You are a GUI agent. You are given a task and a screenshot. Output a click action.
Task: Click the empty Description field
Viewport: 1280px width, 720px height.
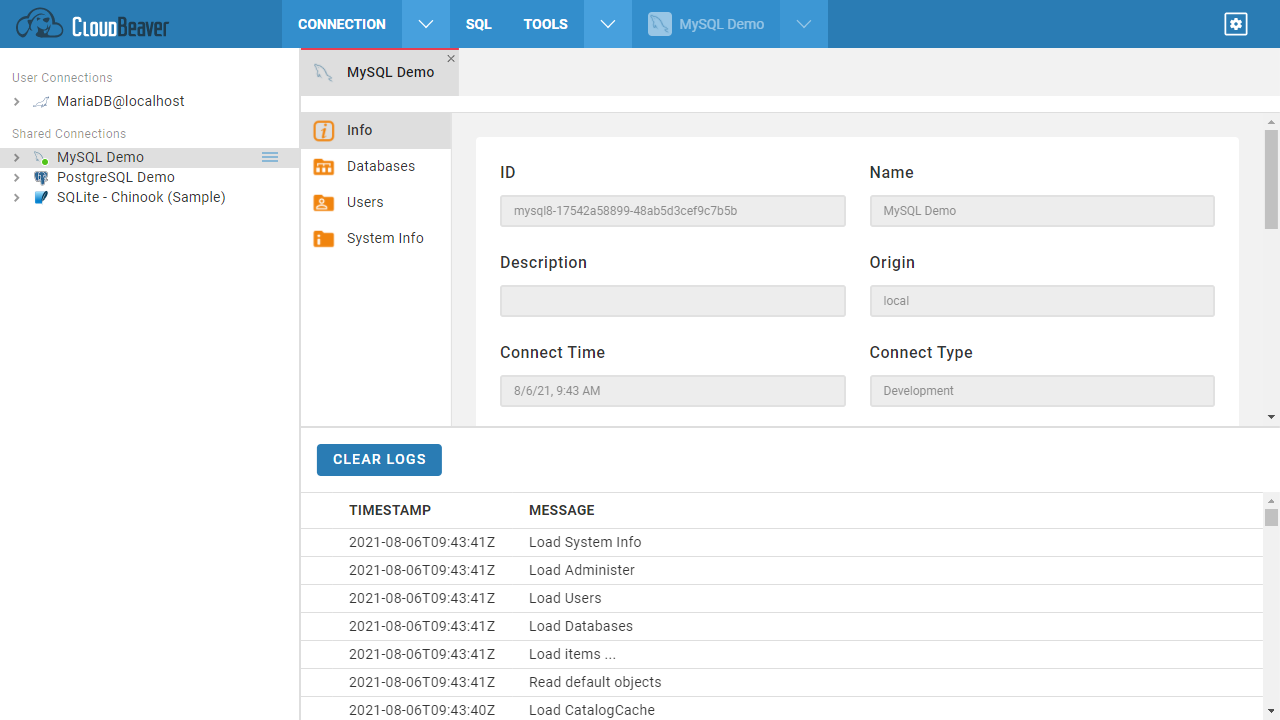[673, 301]
